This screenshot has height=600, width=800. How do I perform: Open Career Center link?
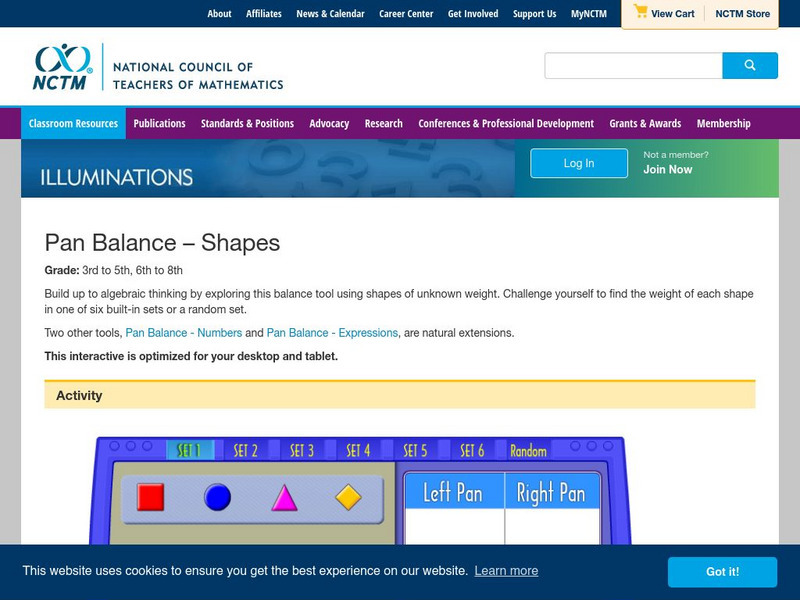(406, 14)
